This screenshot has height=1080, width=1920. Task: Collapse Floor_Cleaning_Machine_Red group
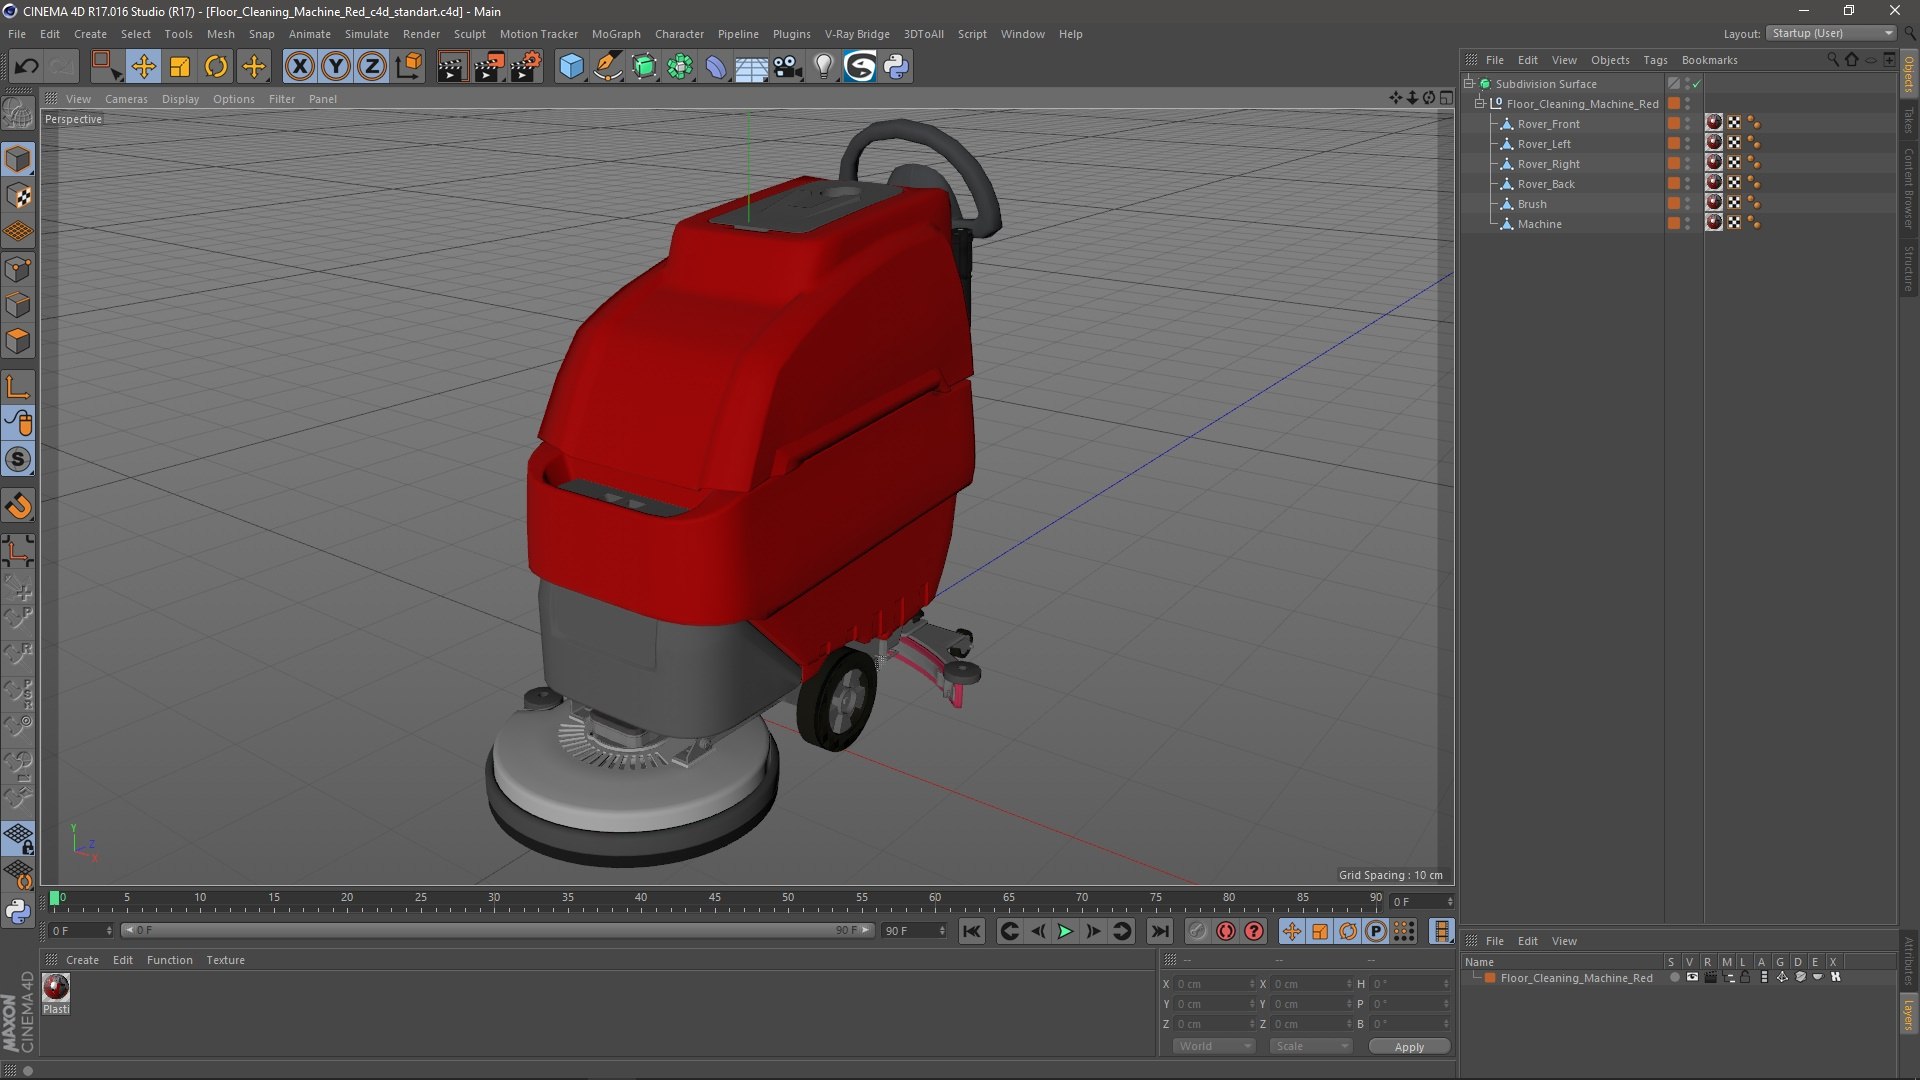coord(1479,104)
